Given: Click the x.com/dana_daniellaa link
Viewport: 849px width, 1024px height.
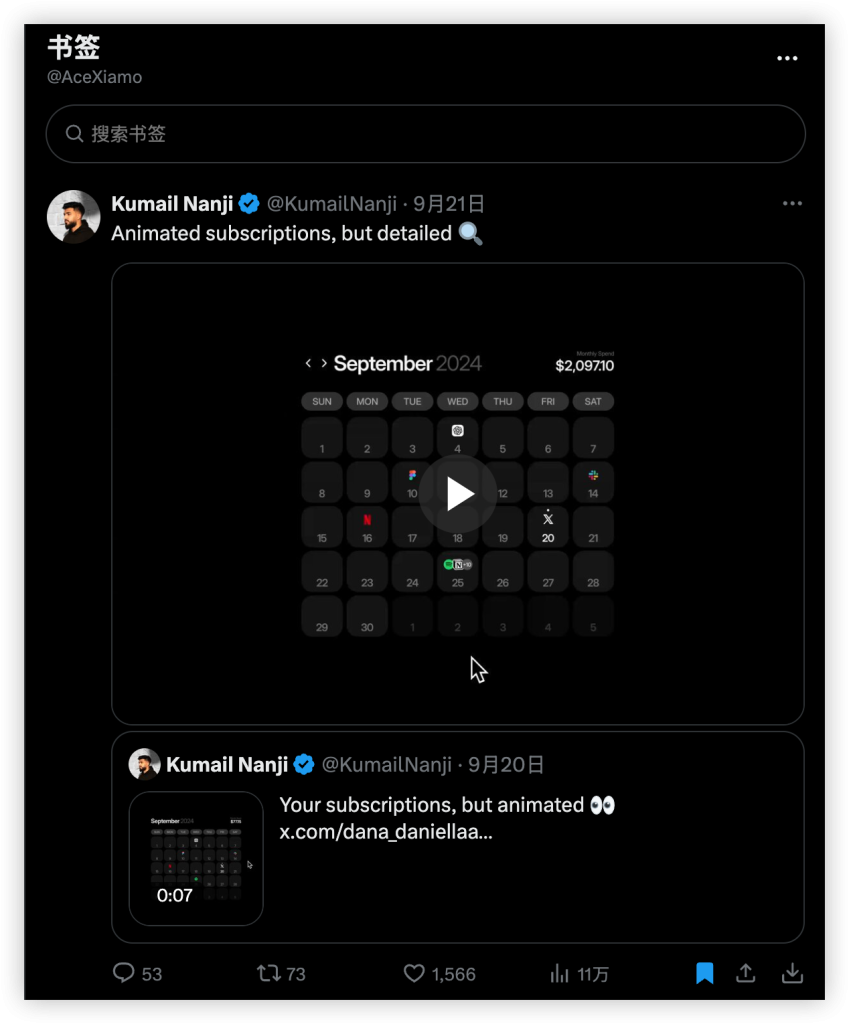Looking at the screenshot, I should coord(386,832).
